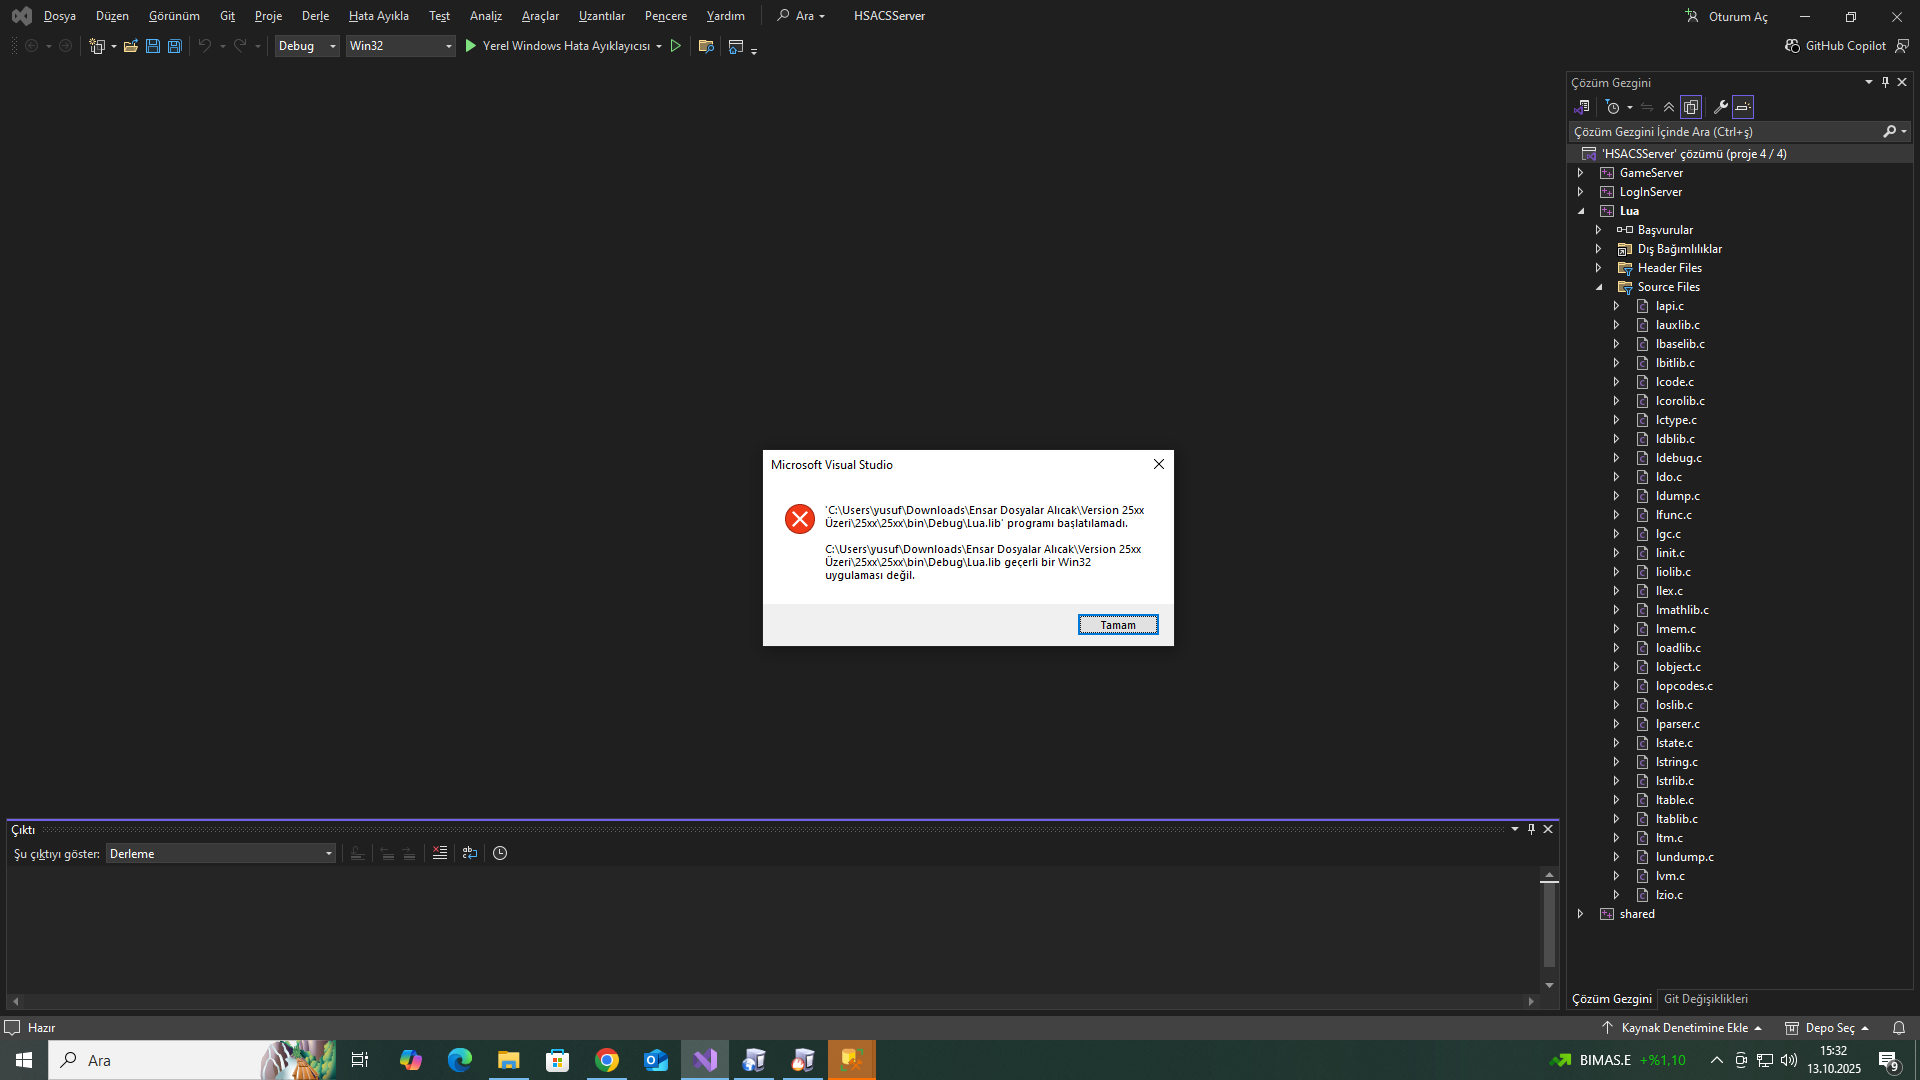
Task: Switch to Çözüm Gezgini bottom tab
Action: (1612, 999)
